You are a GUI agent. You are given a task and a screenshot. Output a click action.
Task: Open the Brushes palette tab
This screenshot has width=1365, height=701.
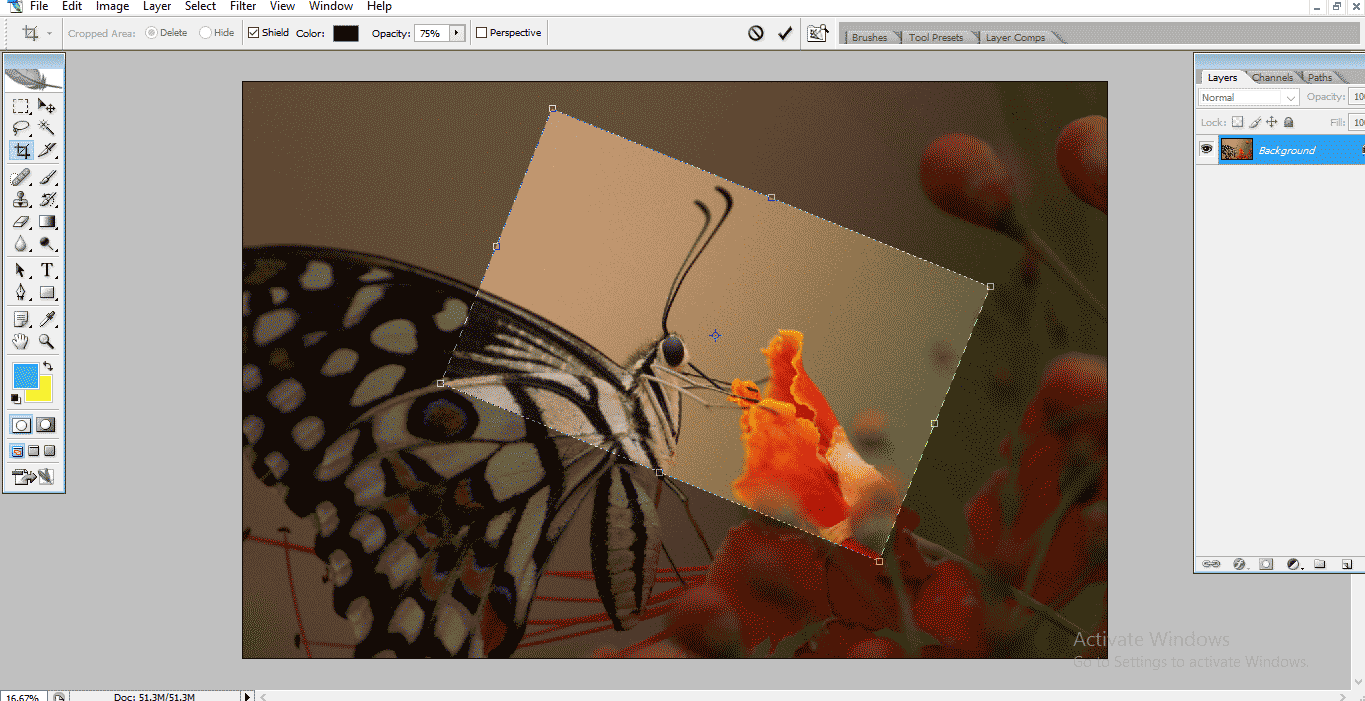(869, 37)
